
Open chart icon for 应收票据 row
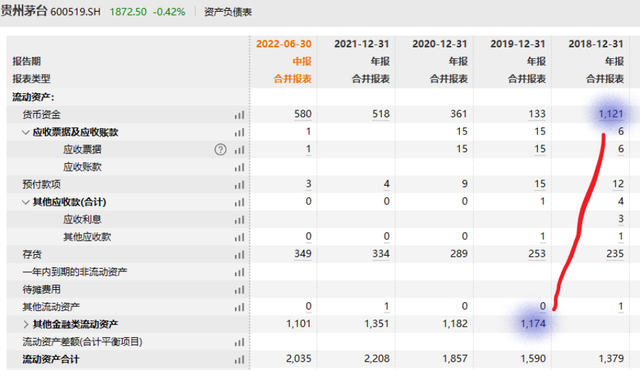240,150
